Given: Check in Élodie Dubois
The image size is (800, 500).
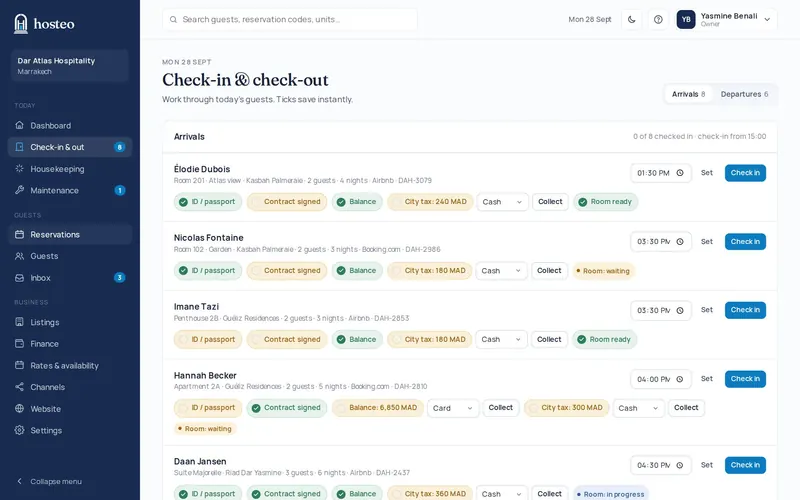Looking at the screenshot, I should coord(745,173).
